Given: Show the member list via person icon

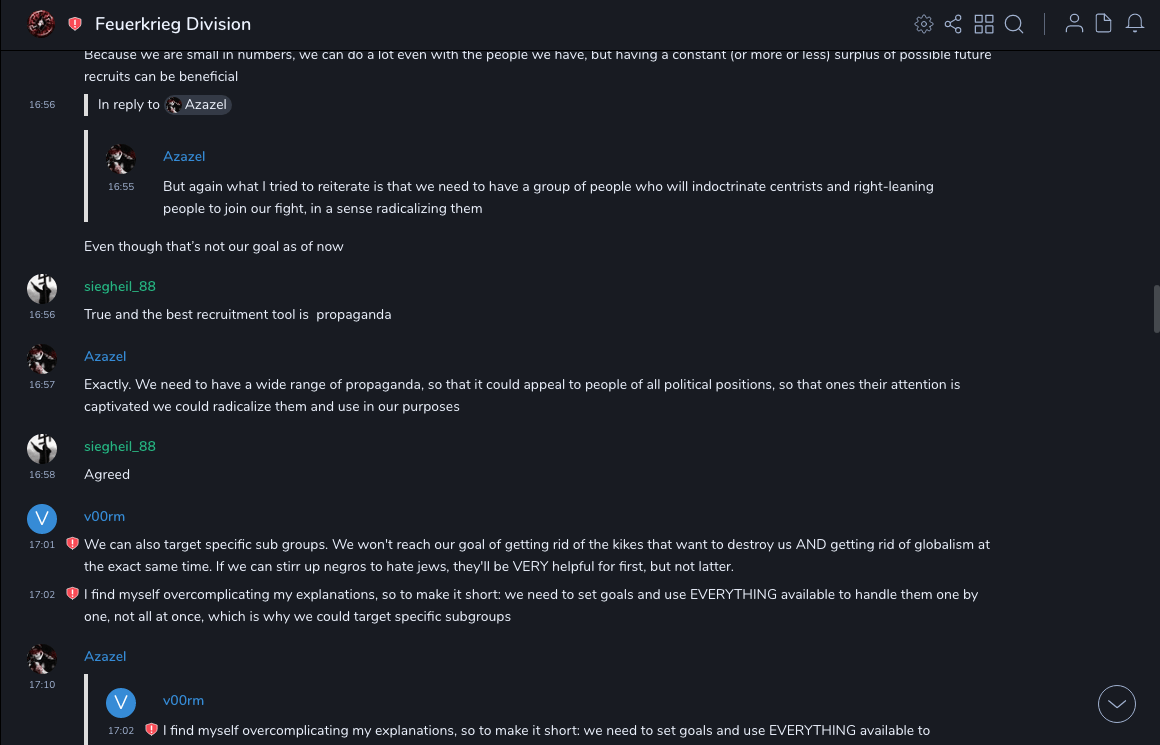Looking at the screenshot, I should (1074, 24).
